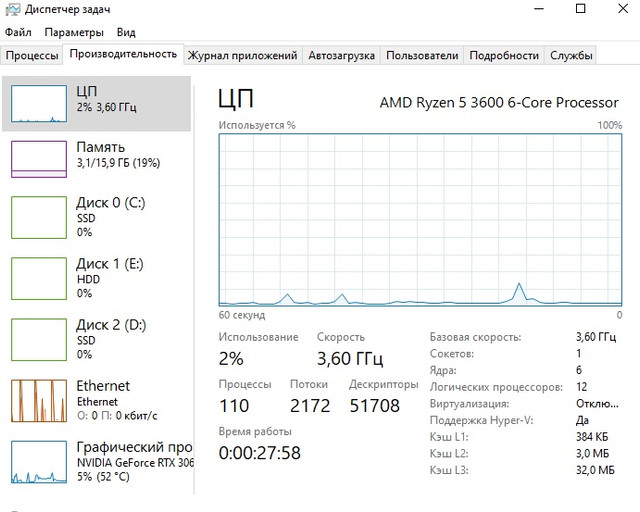Switch to the Пользователи tab

point(422,56)
